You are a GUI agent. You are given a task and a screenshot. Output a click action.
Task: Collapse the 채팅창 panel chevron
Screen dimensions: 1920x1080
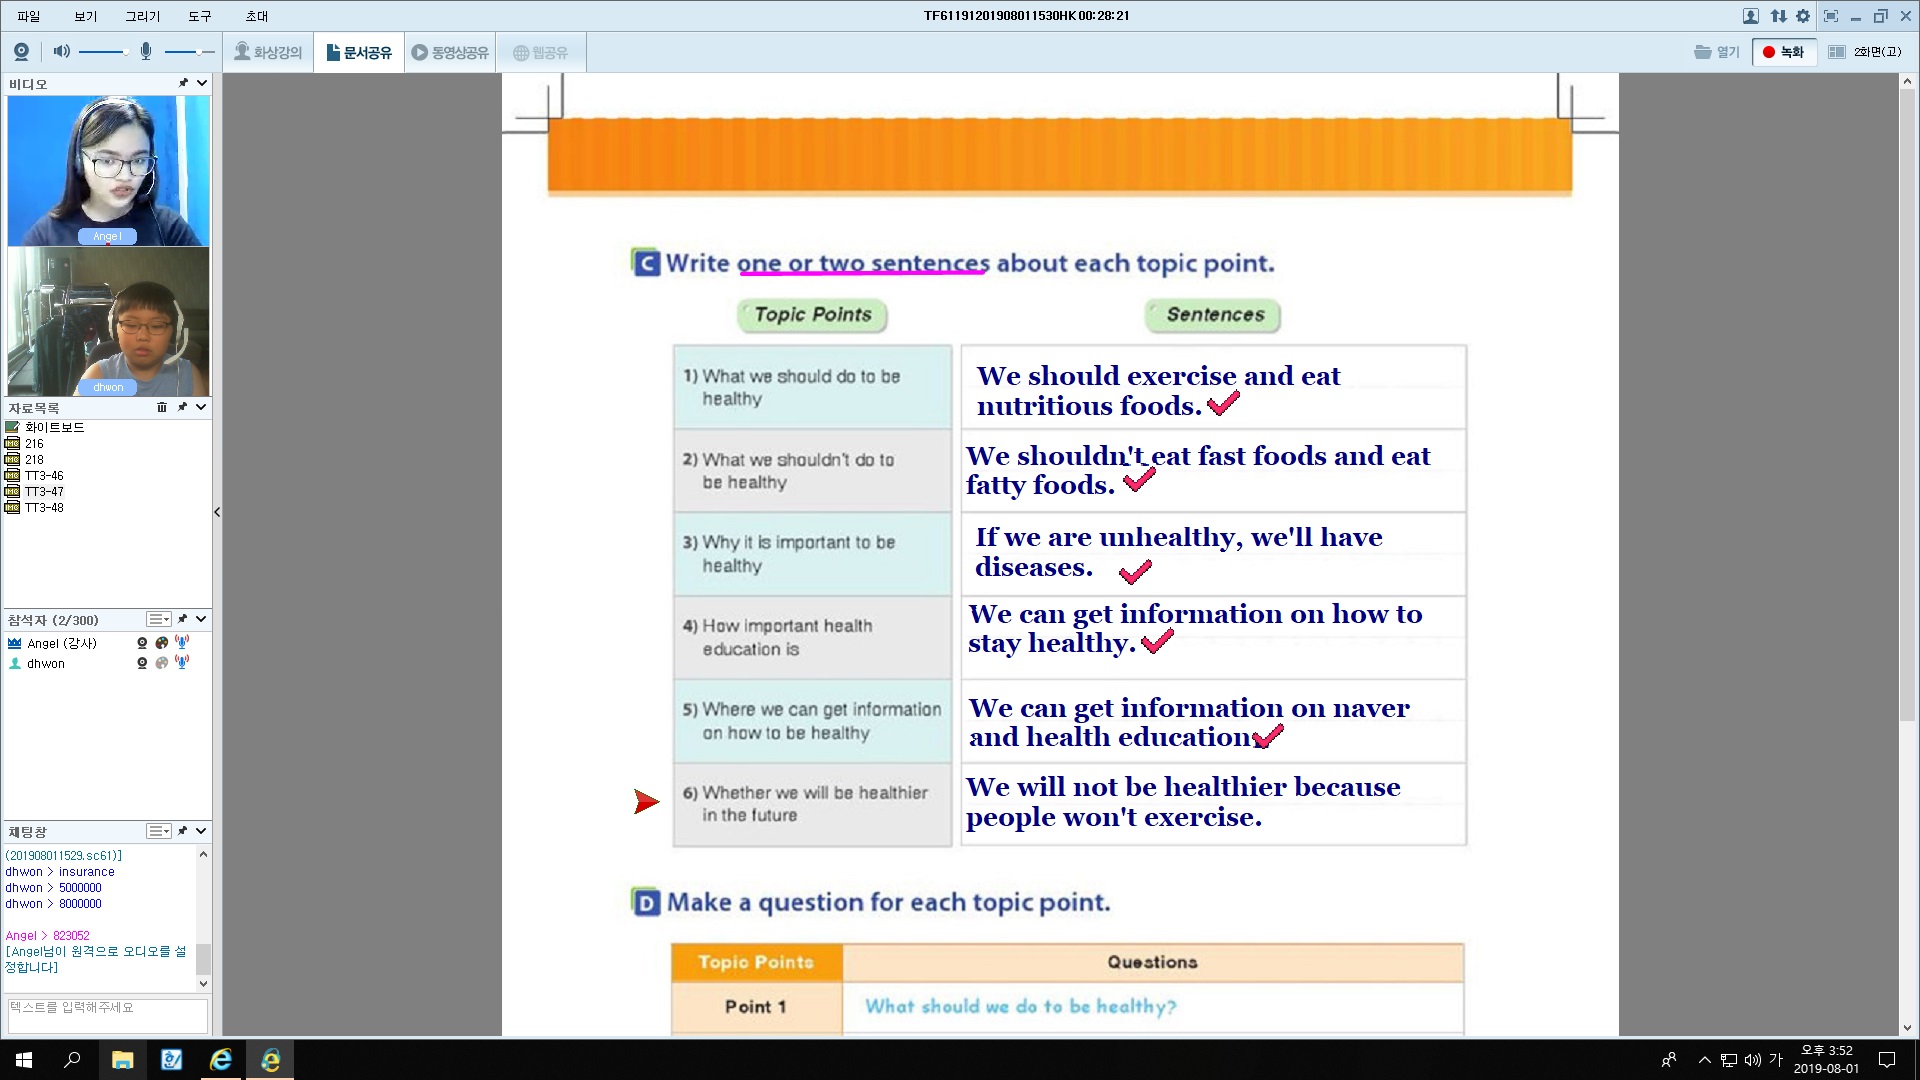pos(202,831)
